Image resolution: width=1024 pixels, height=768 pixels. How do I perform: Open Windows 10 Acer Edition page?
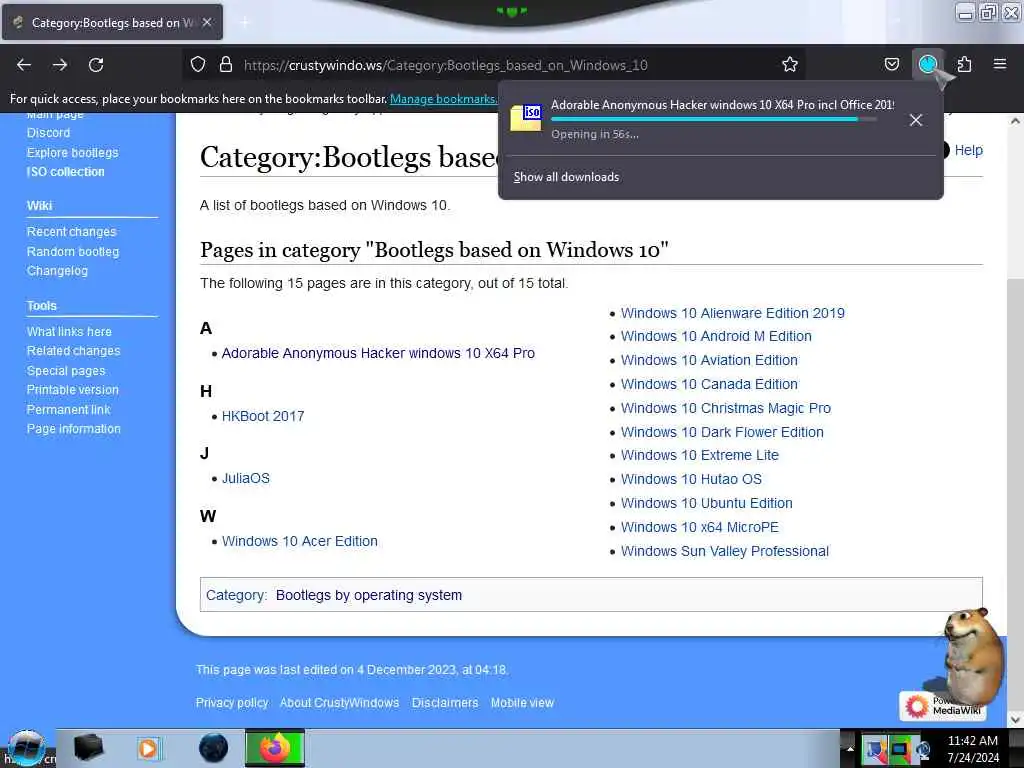pos(300,541)
